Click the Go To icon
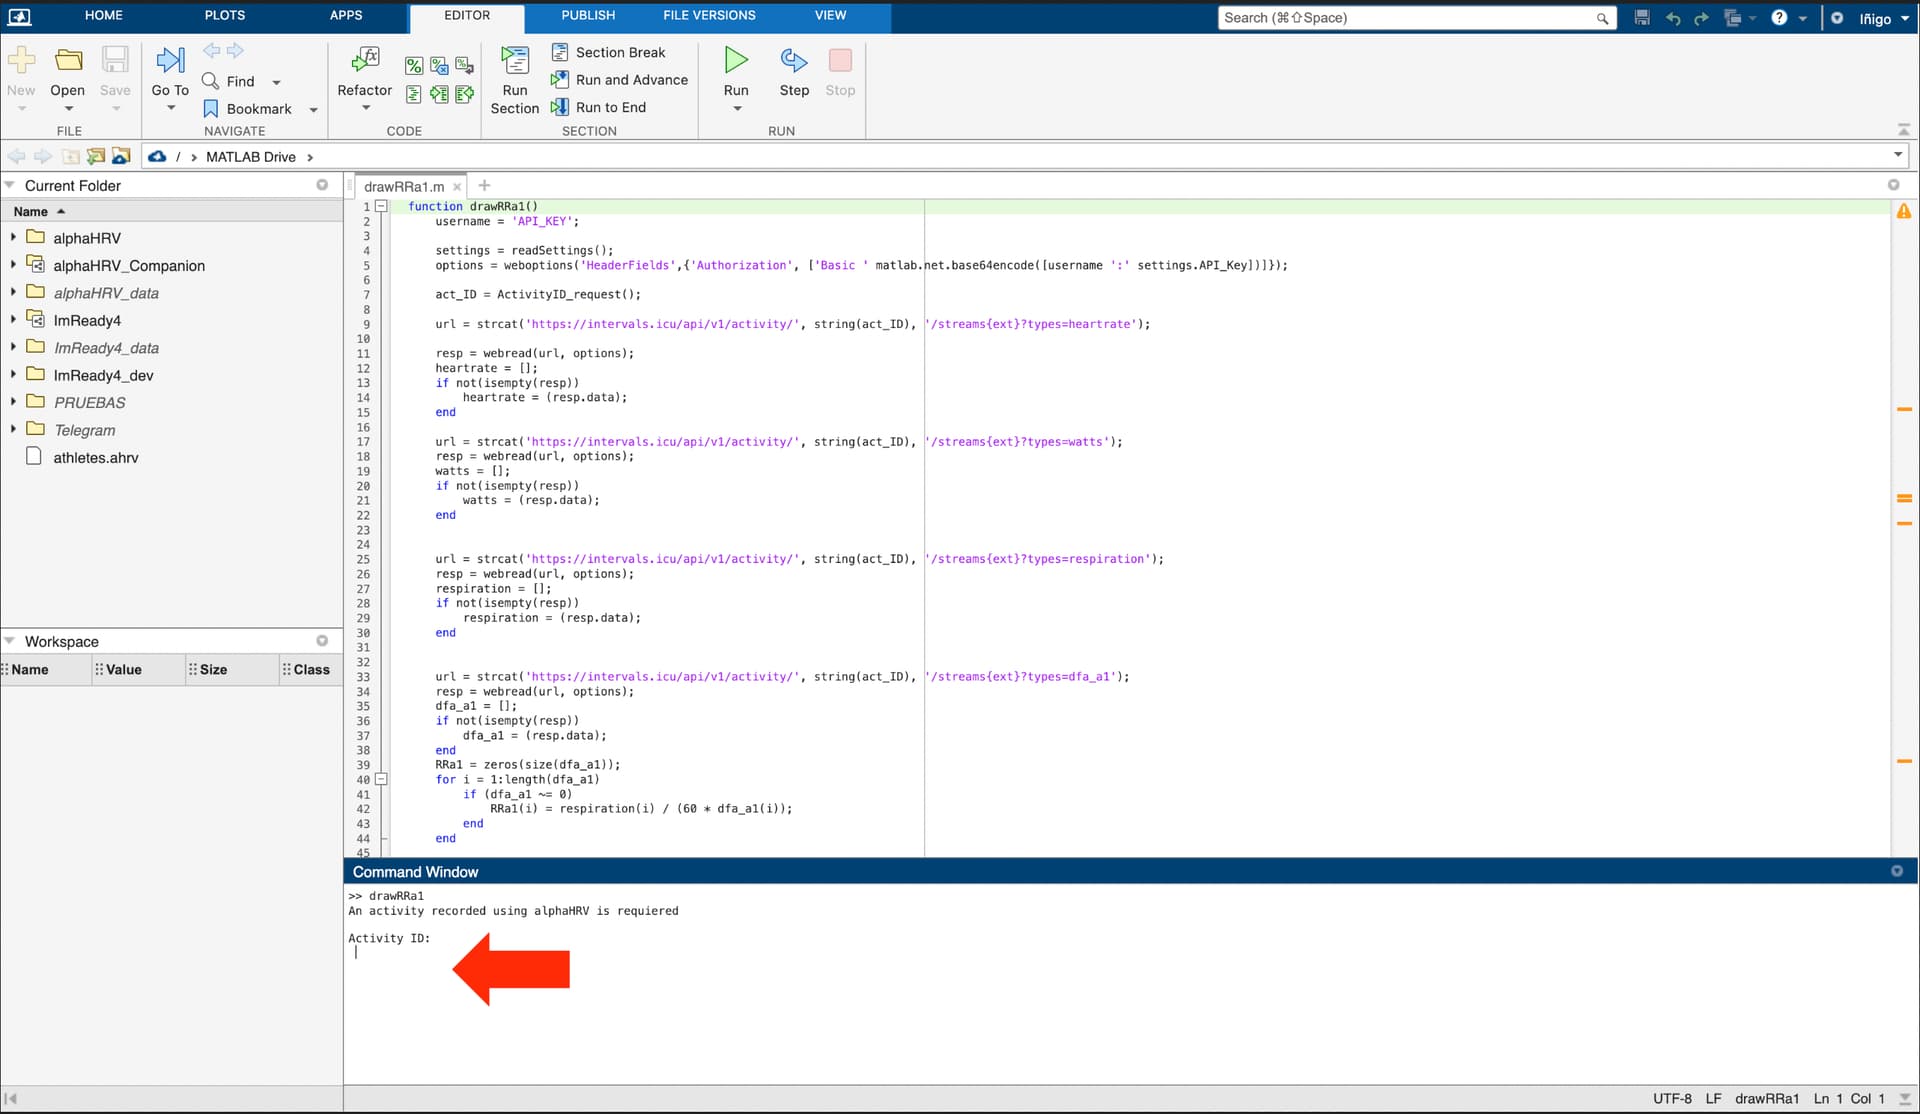Viewport: 1920px width, 1114px height. coord(170,61)
